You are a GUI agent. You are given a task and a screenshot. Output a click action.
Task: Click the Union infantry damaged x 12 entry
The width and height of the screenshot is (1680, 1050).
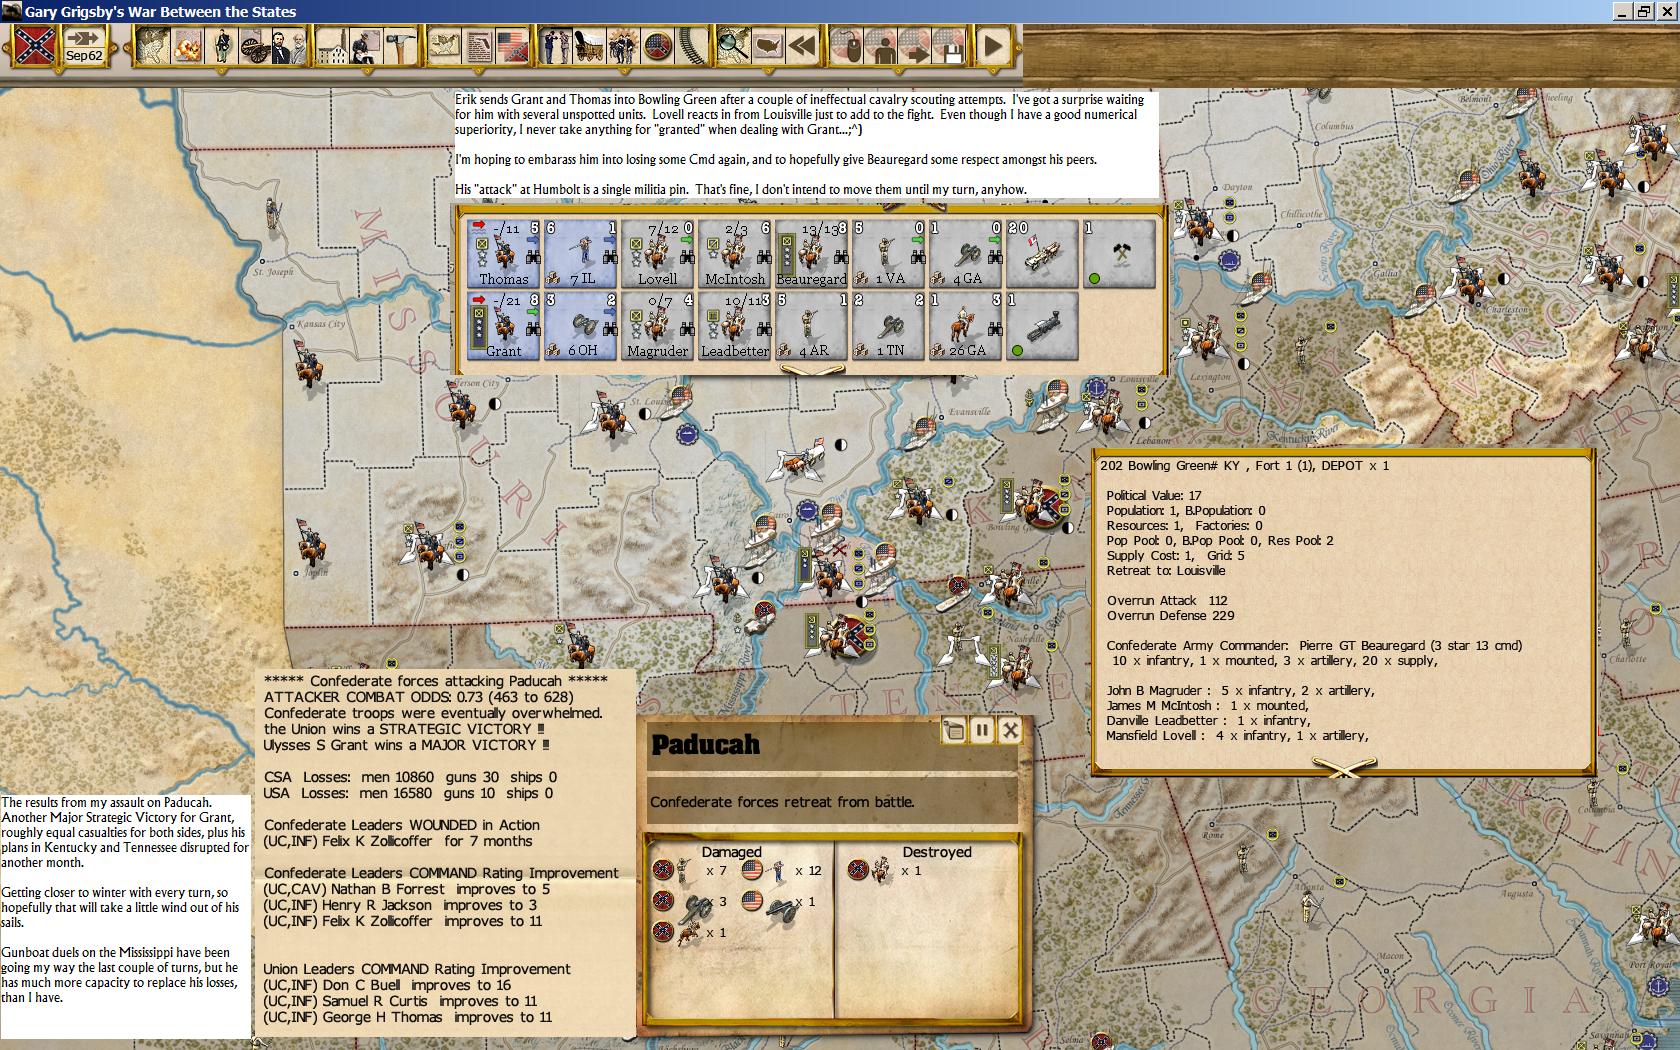pyautogui.click(x=781, y=871)
